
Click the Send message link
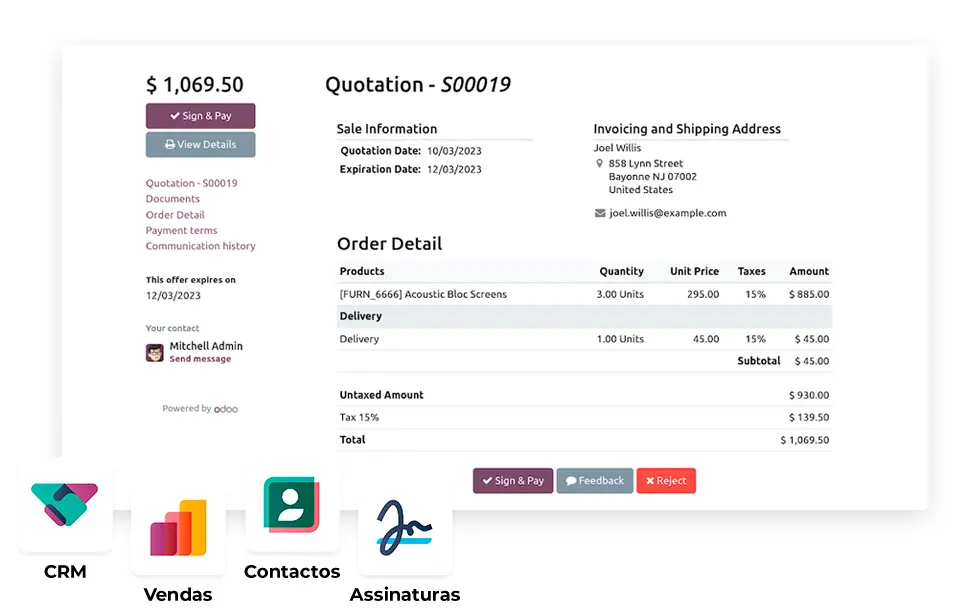[x=200, y=359]
